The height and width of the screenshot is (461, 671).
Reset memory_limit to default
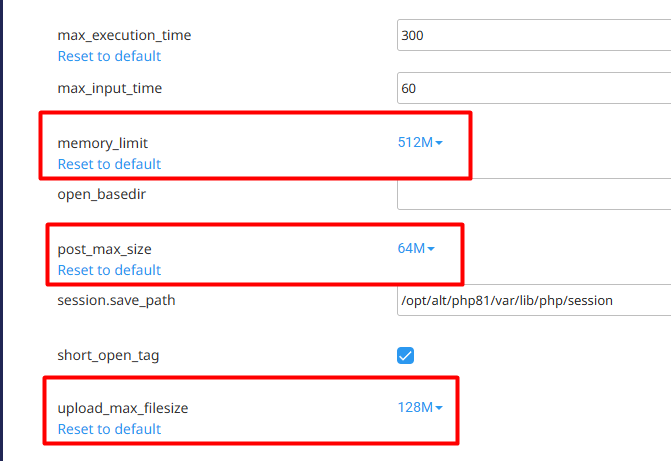point(109,164)
